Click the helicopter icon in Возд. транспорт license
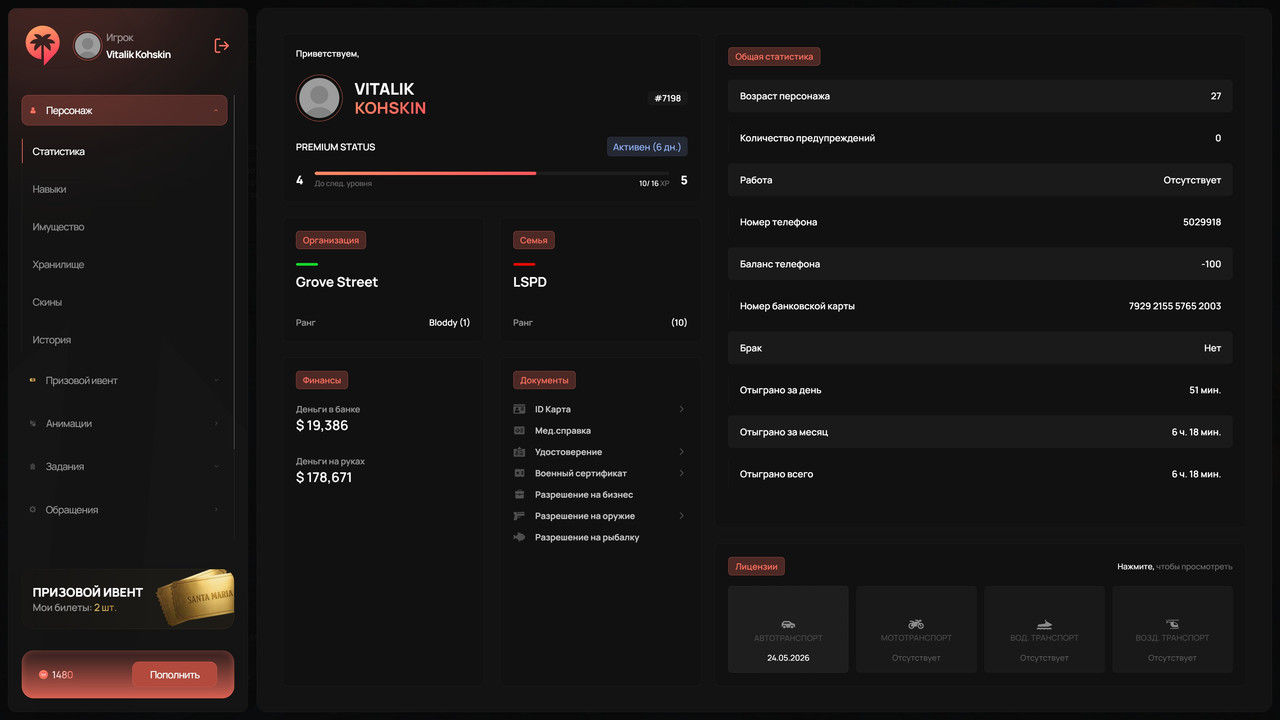 pyautogui.click(x=1172, y=624)
